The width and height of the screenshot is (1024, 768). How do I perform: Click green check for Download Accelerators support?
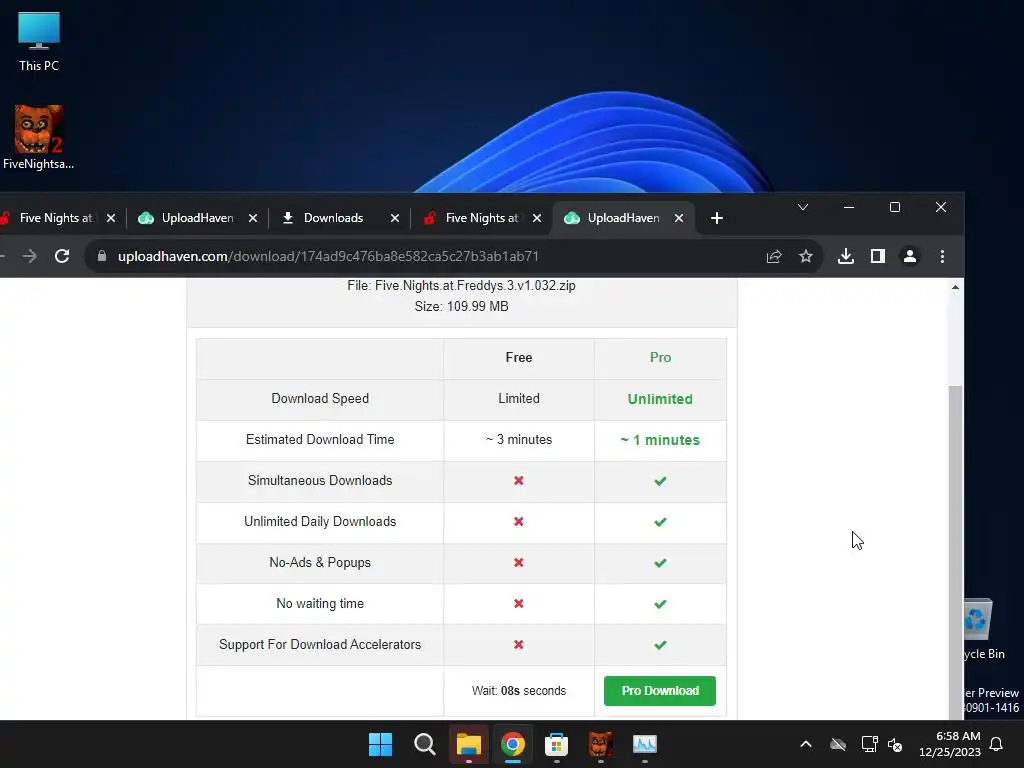pyautogui.click(x=660, y=645)
